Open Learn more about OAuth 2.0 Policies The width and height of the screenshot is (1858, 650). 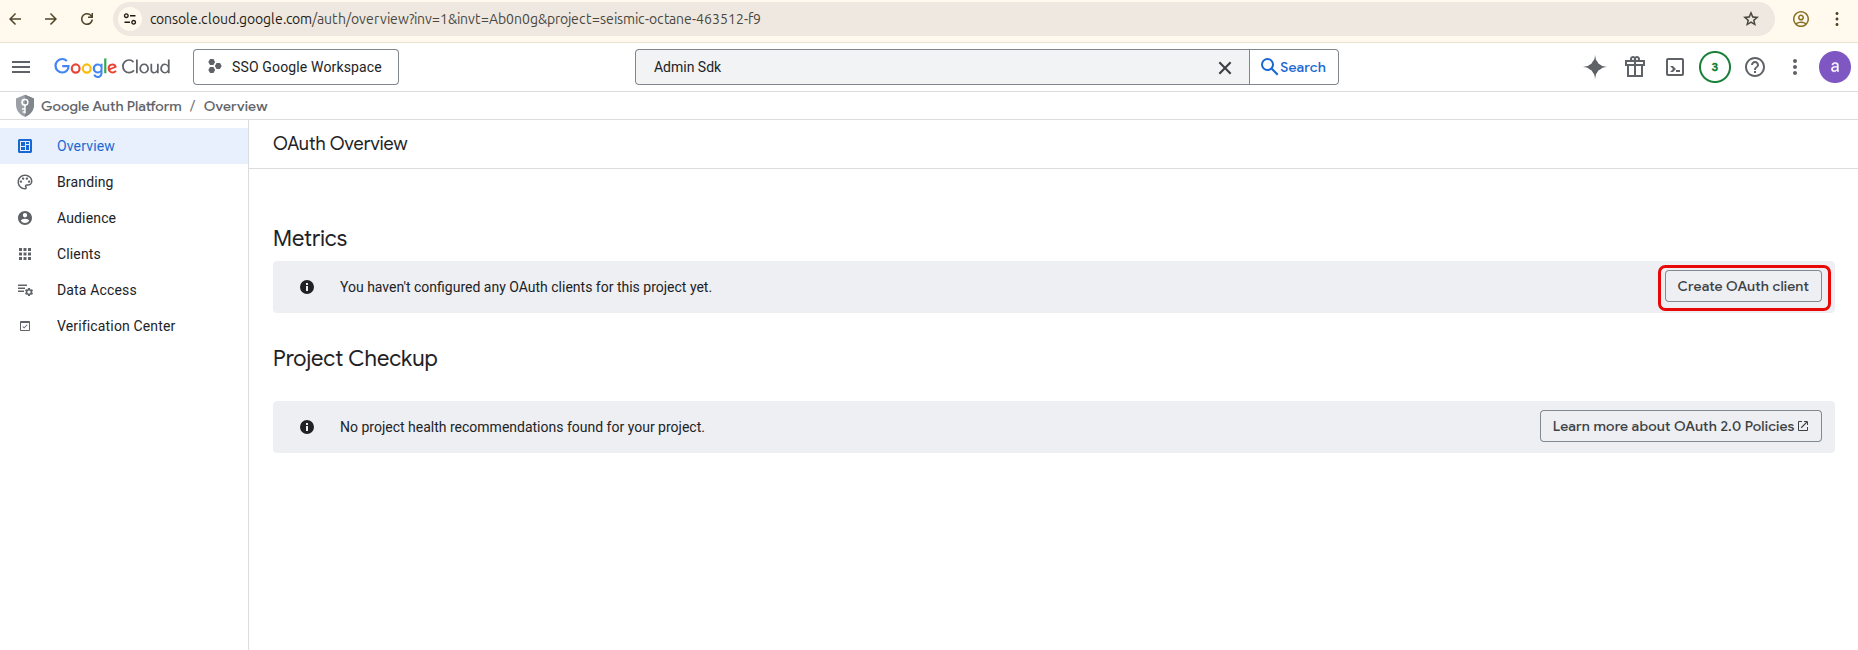point(1680,426)
